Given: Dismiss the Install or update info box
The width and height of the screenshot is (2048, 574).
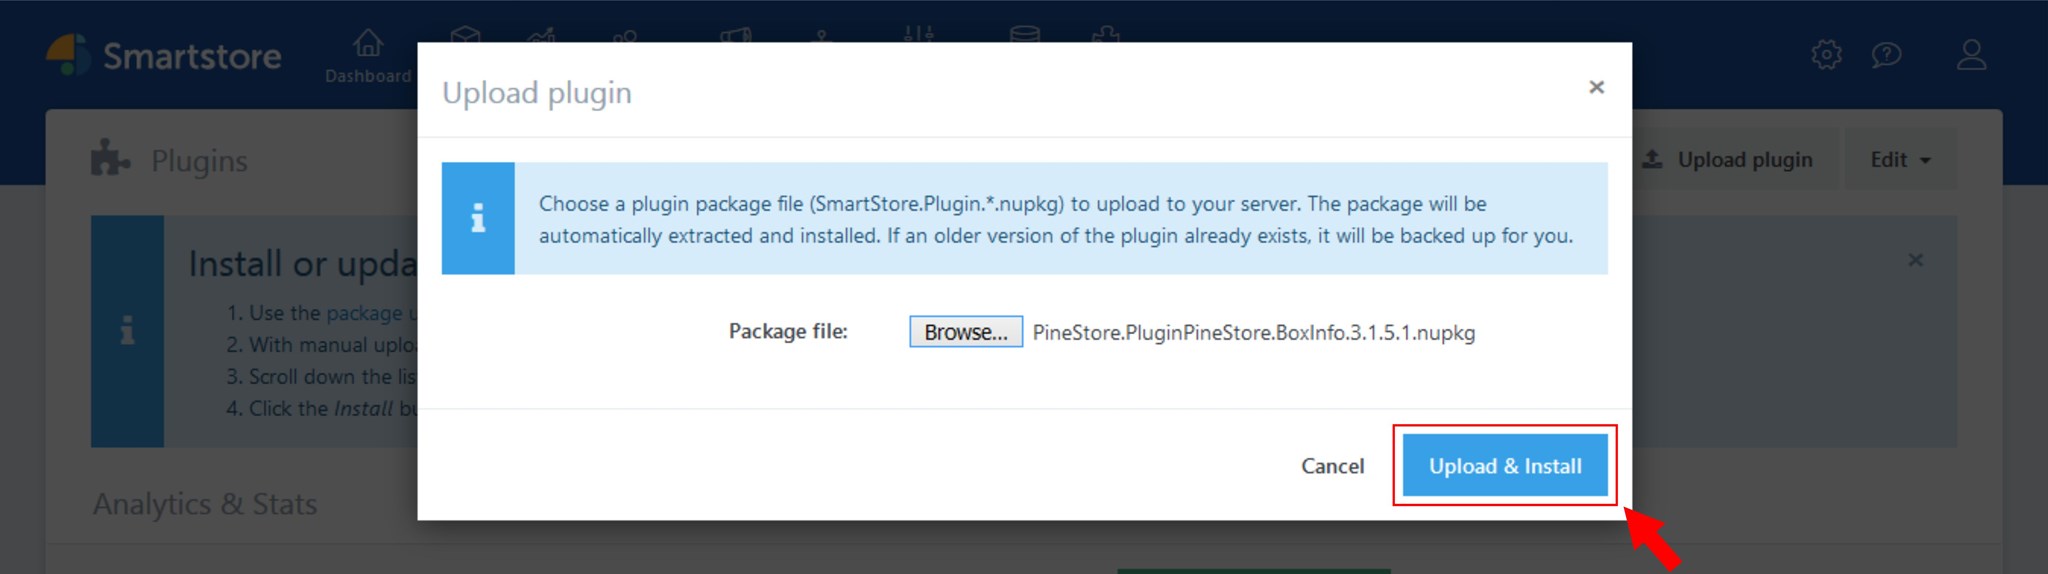Looking at the screenshot, I should coord(1915,260).
